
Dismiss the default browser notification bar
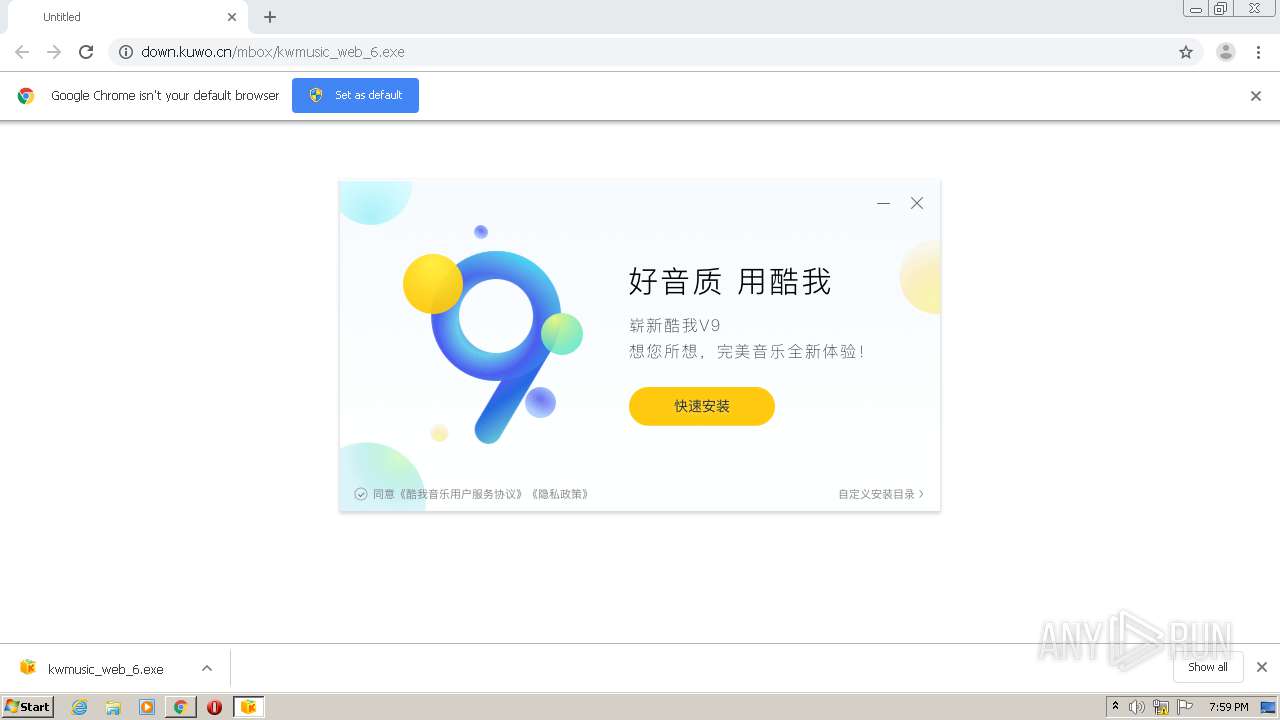pos(1256,96)
